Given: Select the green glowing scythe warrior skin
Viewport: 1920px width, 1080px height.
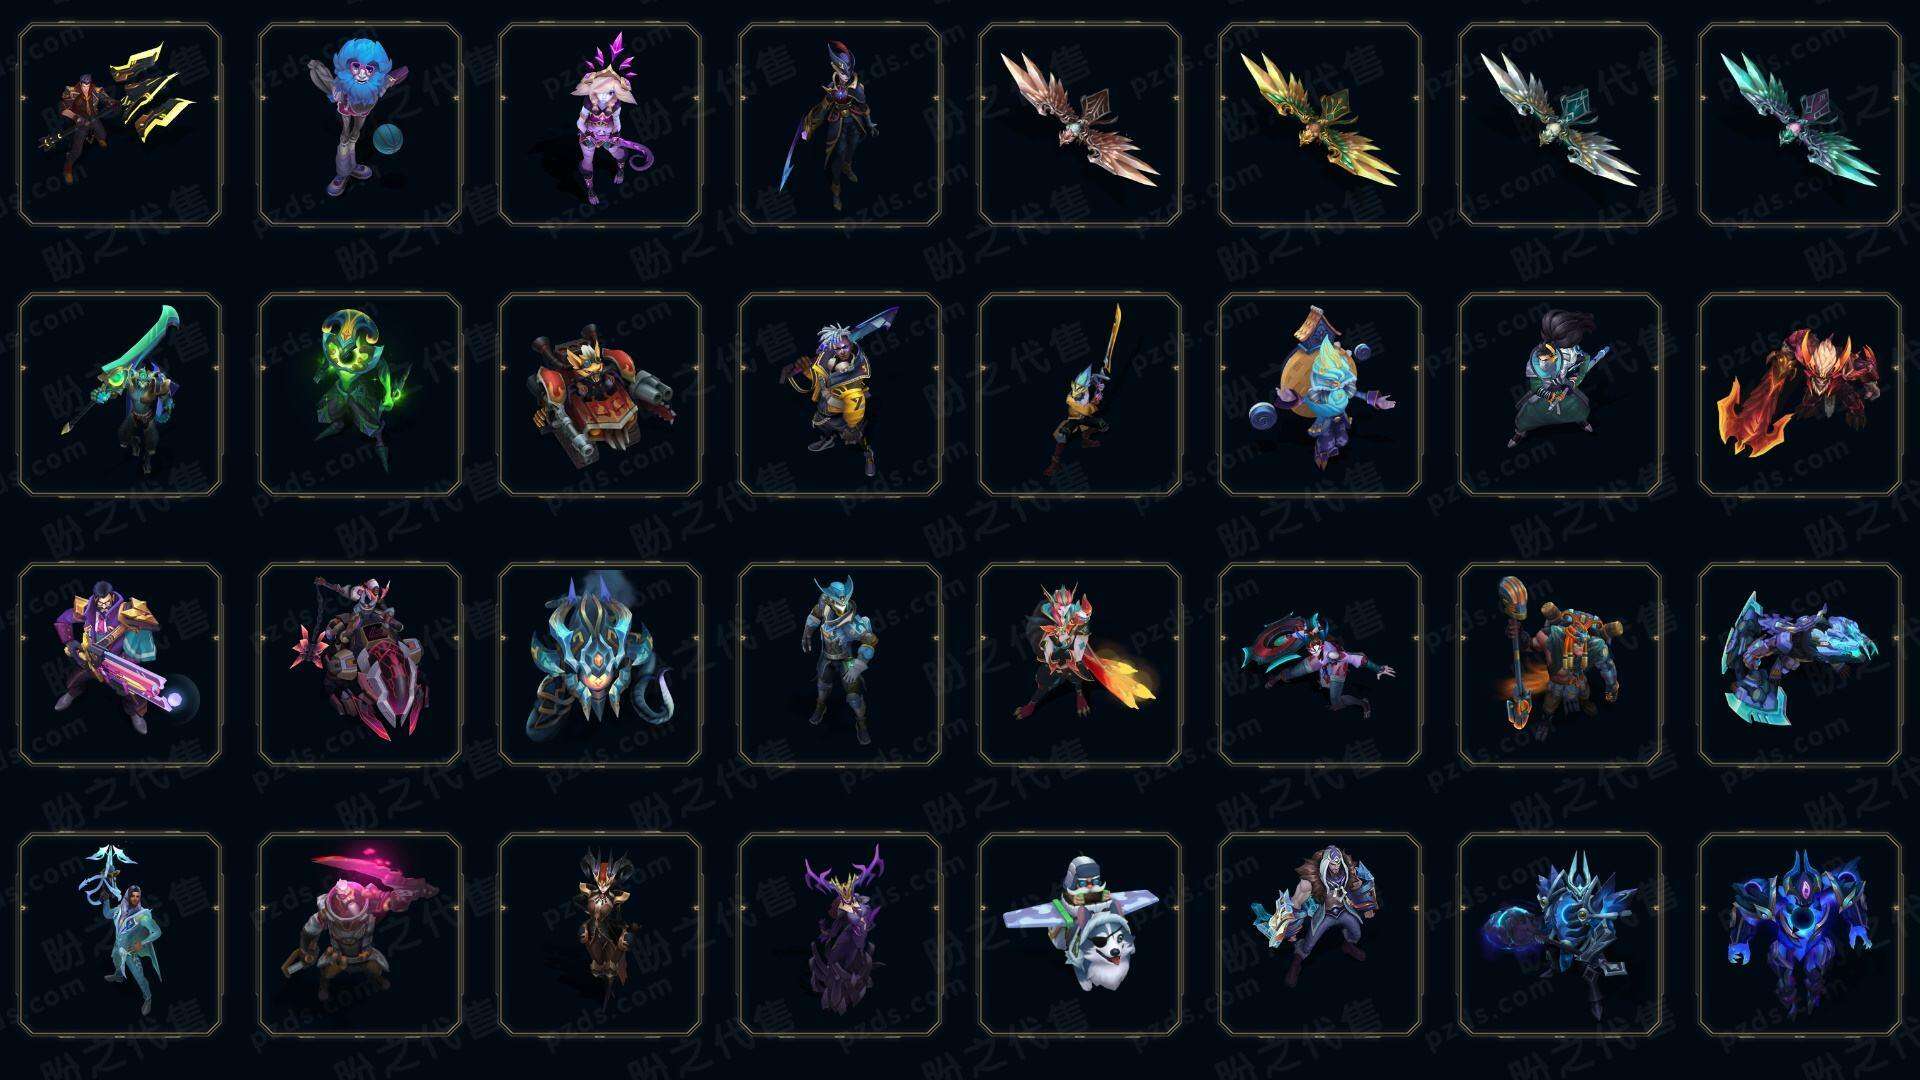Looking at the screenshot, I should click(x=120, y=395).
